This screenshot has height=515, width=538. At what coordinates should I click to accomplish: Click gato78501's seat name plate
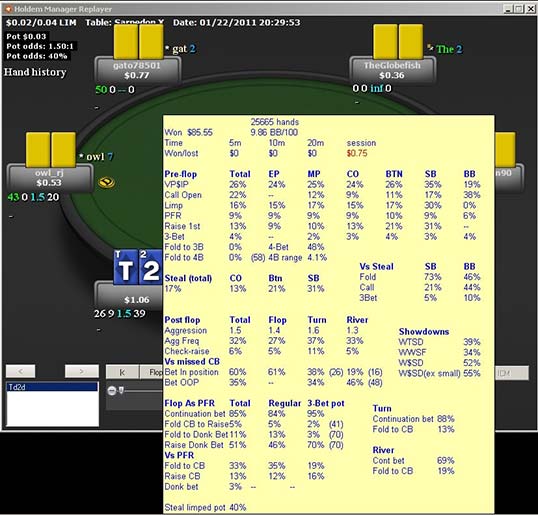[x=137, y=70]
